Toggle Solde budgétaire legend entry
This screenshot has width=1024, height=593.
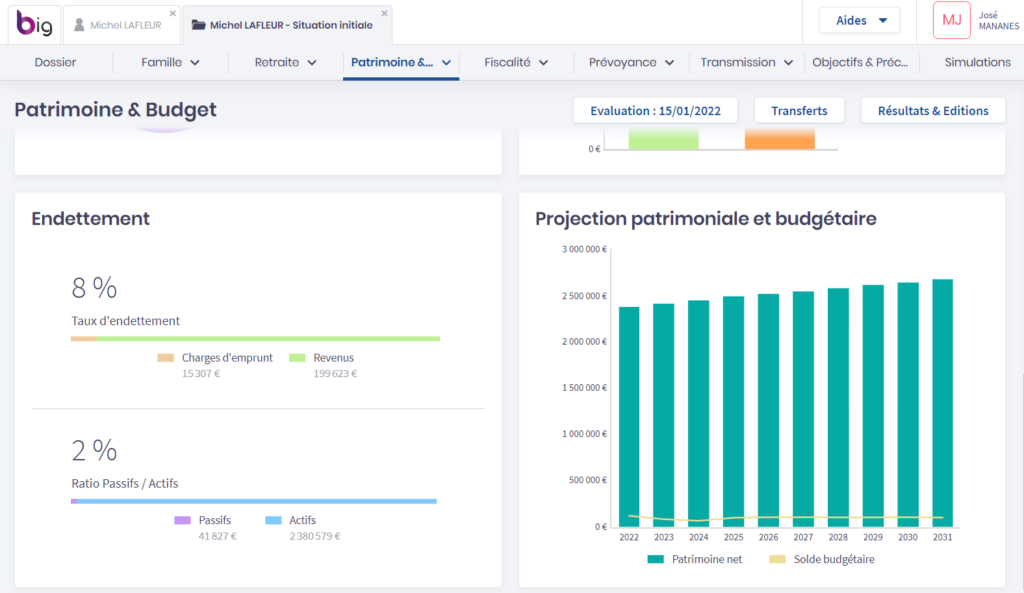[820, 559]
